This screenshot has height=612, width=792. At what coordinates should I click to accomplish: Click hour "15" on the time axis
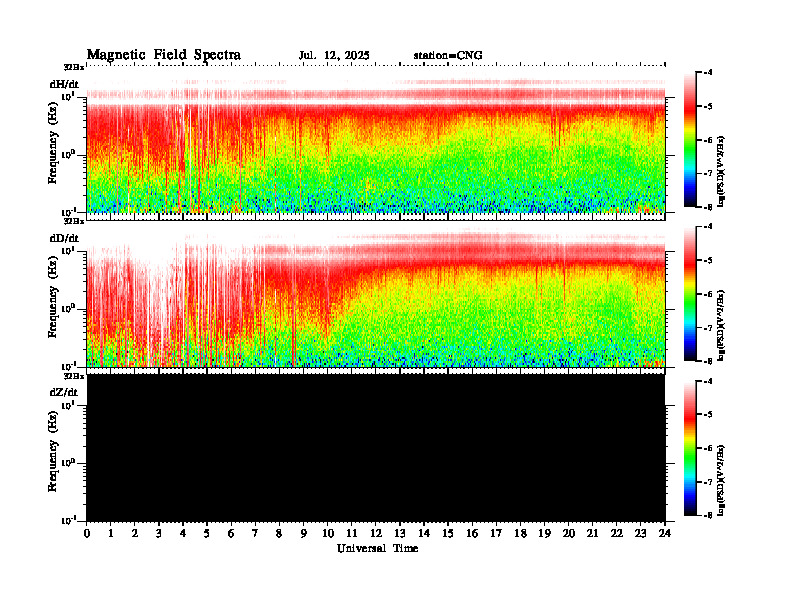coord(448,533)
